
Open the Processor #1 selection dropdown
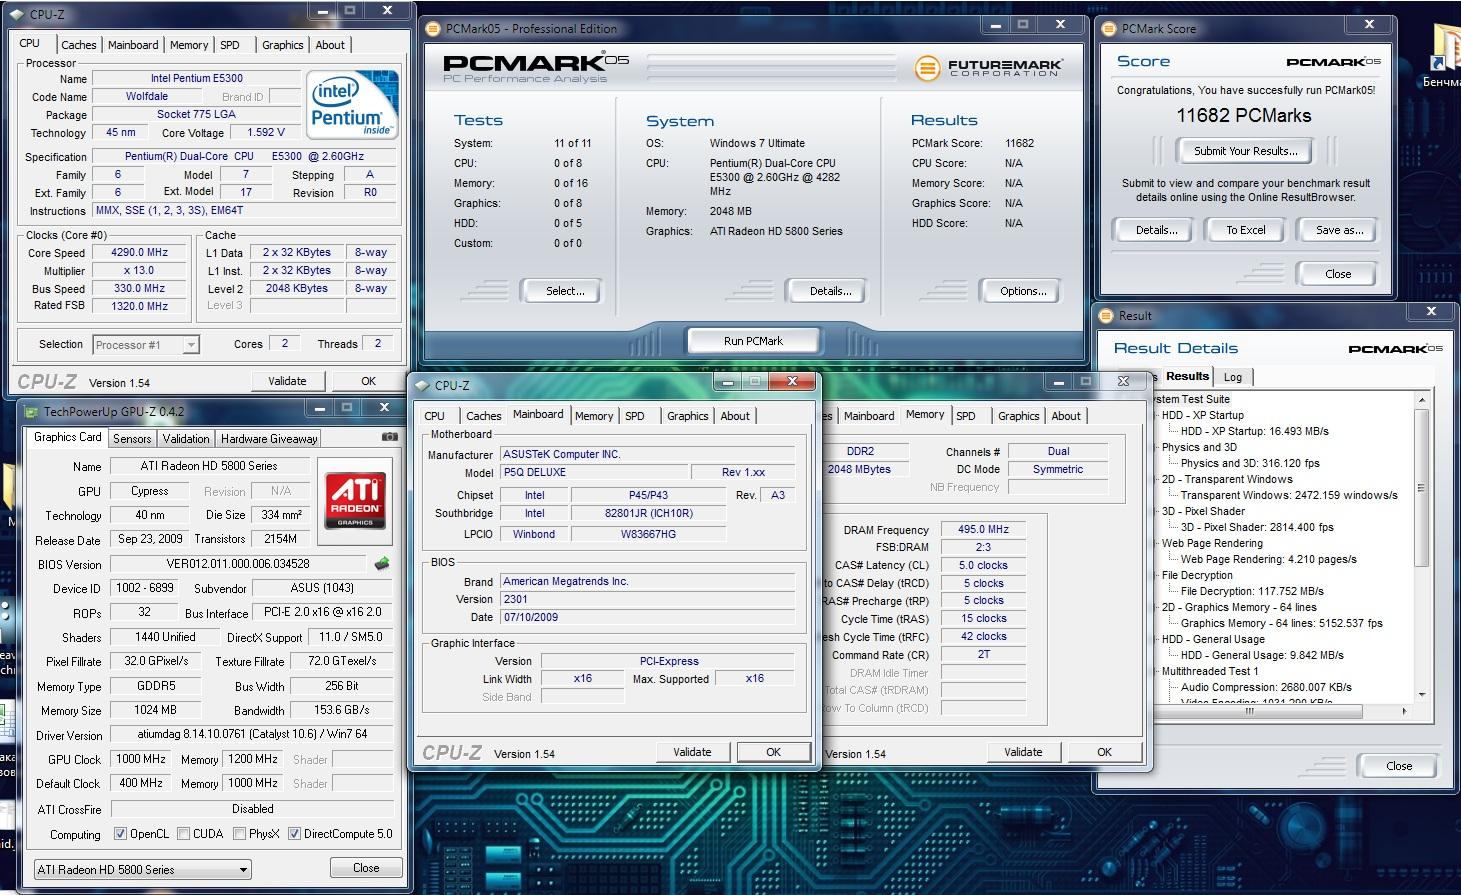[146, 345]
